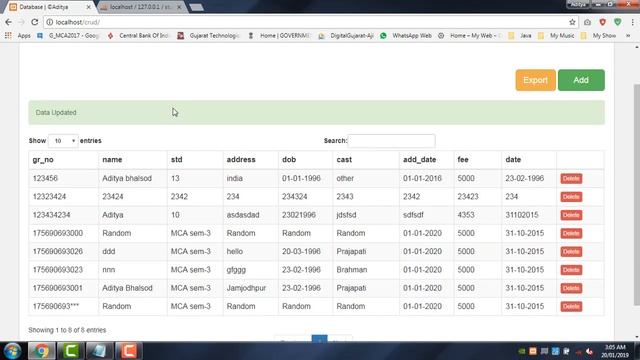Show more bookmarks chevron
Screen dimensions: 640x360
(628, 36)
